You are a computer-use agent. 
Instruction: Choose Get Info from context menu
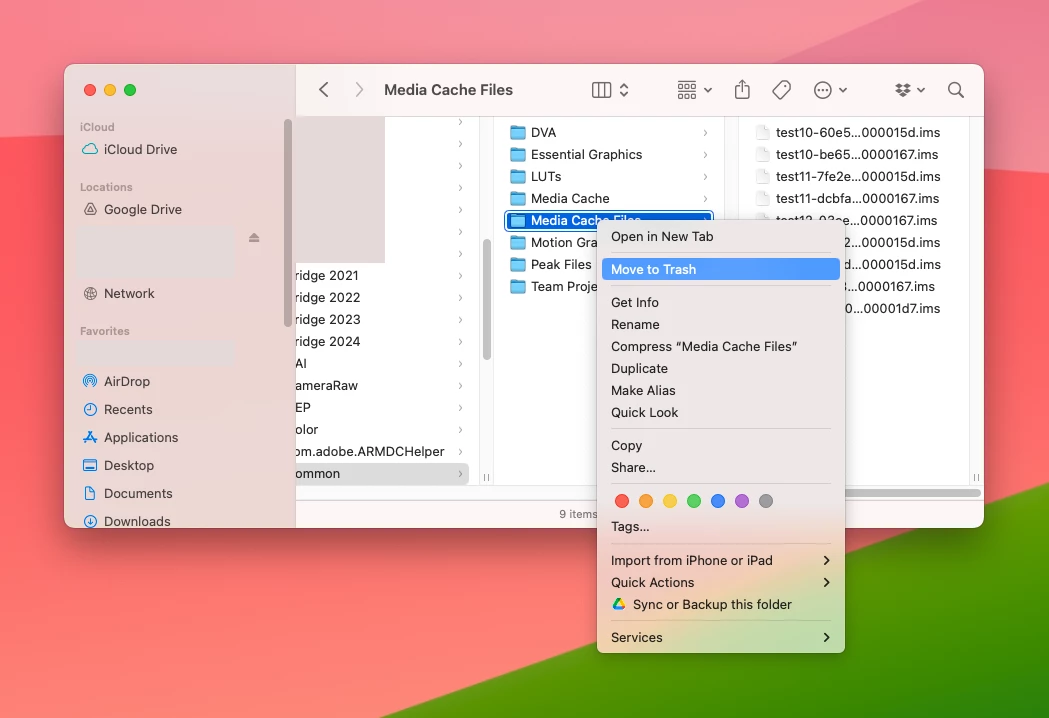pyautogui.click(x=721, y=302)
